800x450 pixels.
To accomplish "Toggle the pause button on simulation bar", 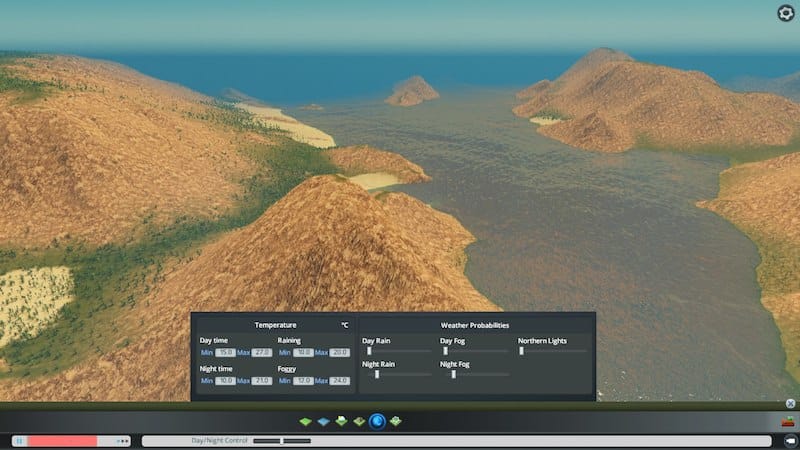I will click(18, 440).
